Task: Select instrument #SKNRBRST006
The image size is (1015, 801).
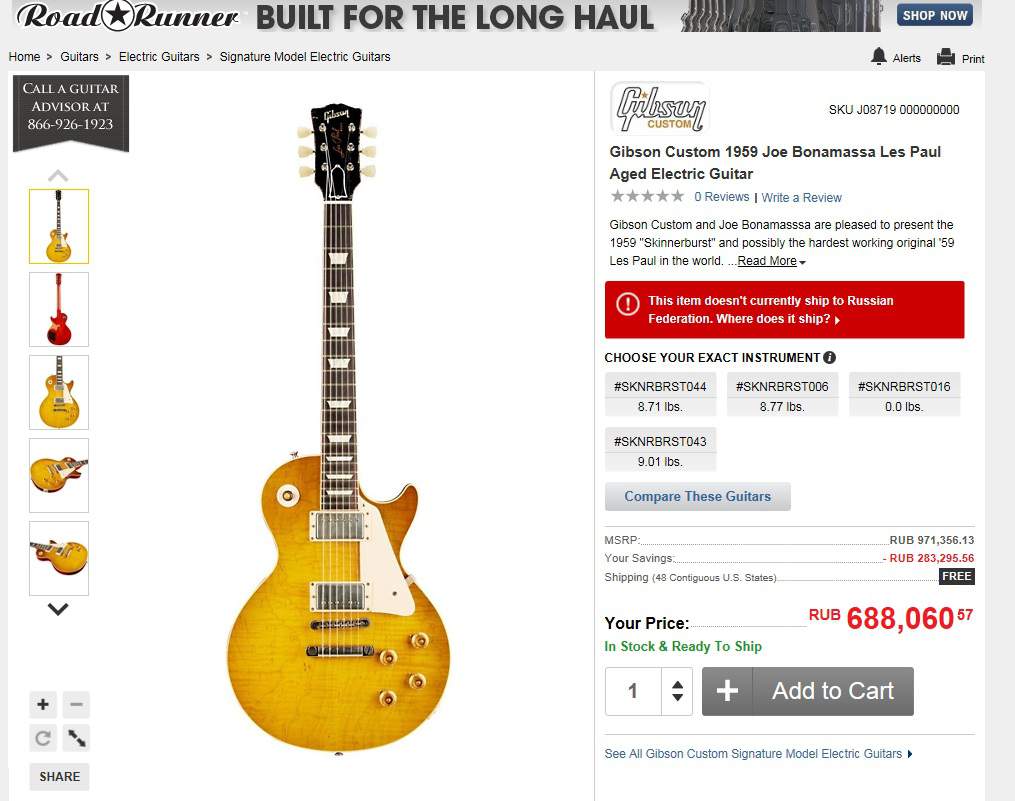Action: [x=782, y=395]
